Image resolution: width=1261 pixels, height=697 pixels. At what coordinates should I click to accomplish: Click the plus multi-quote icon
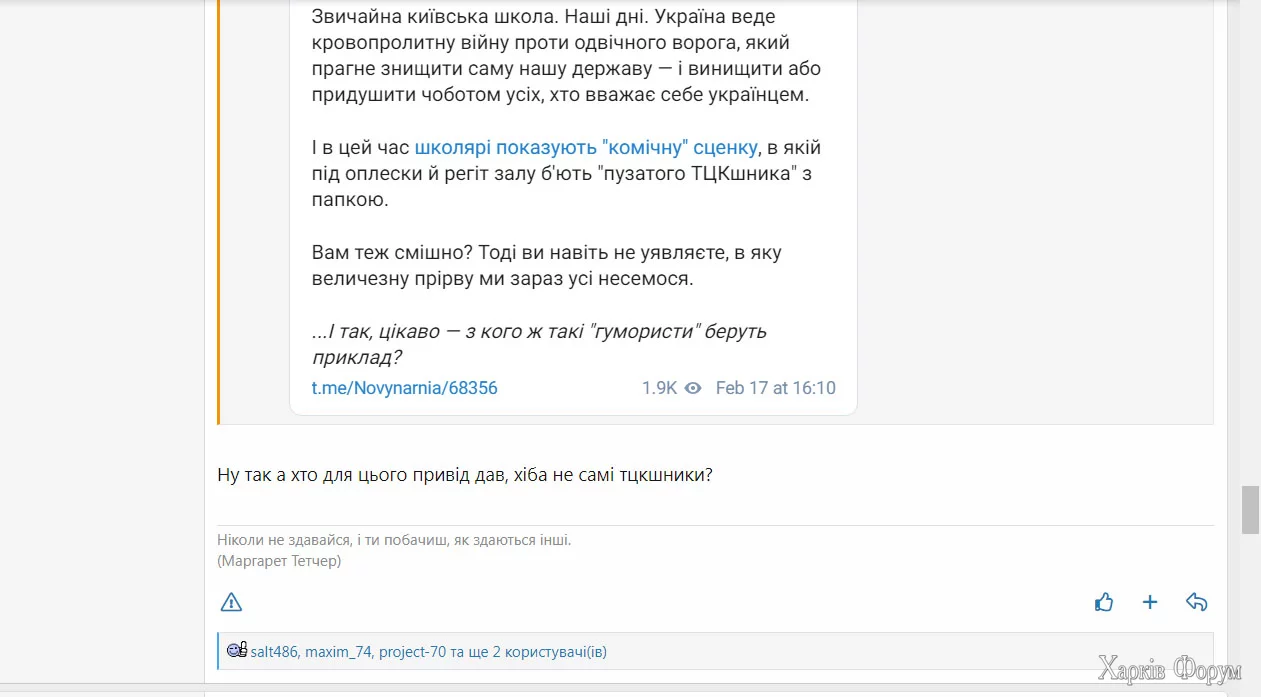click(1150, 602)
